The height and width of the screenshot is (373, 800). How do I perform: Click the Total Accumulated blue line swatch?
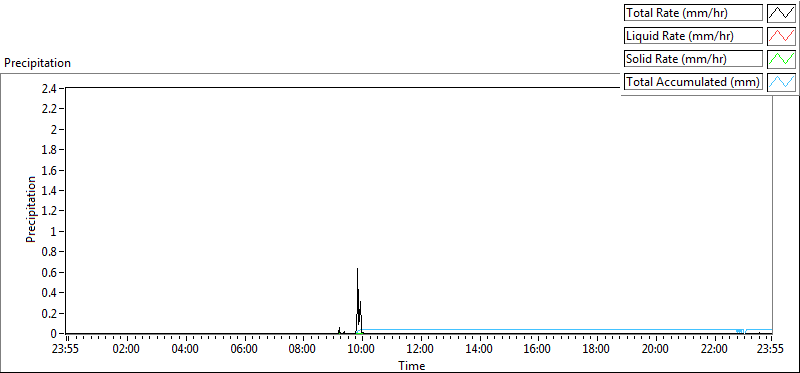pos(781,82)
